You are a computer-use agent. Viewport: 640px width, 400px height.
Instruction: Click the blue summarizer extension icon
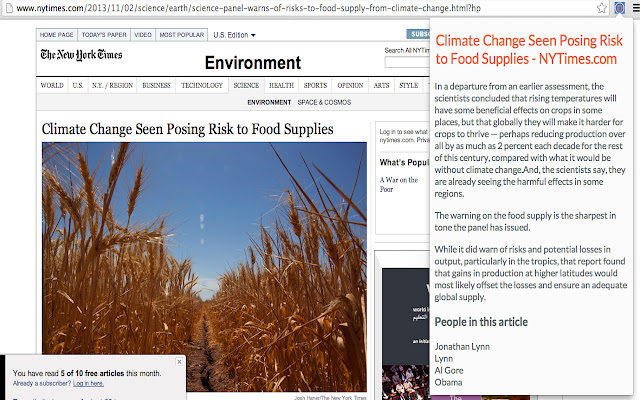click(x=619, y=8)
